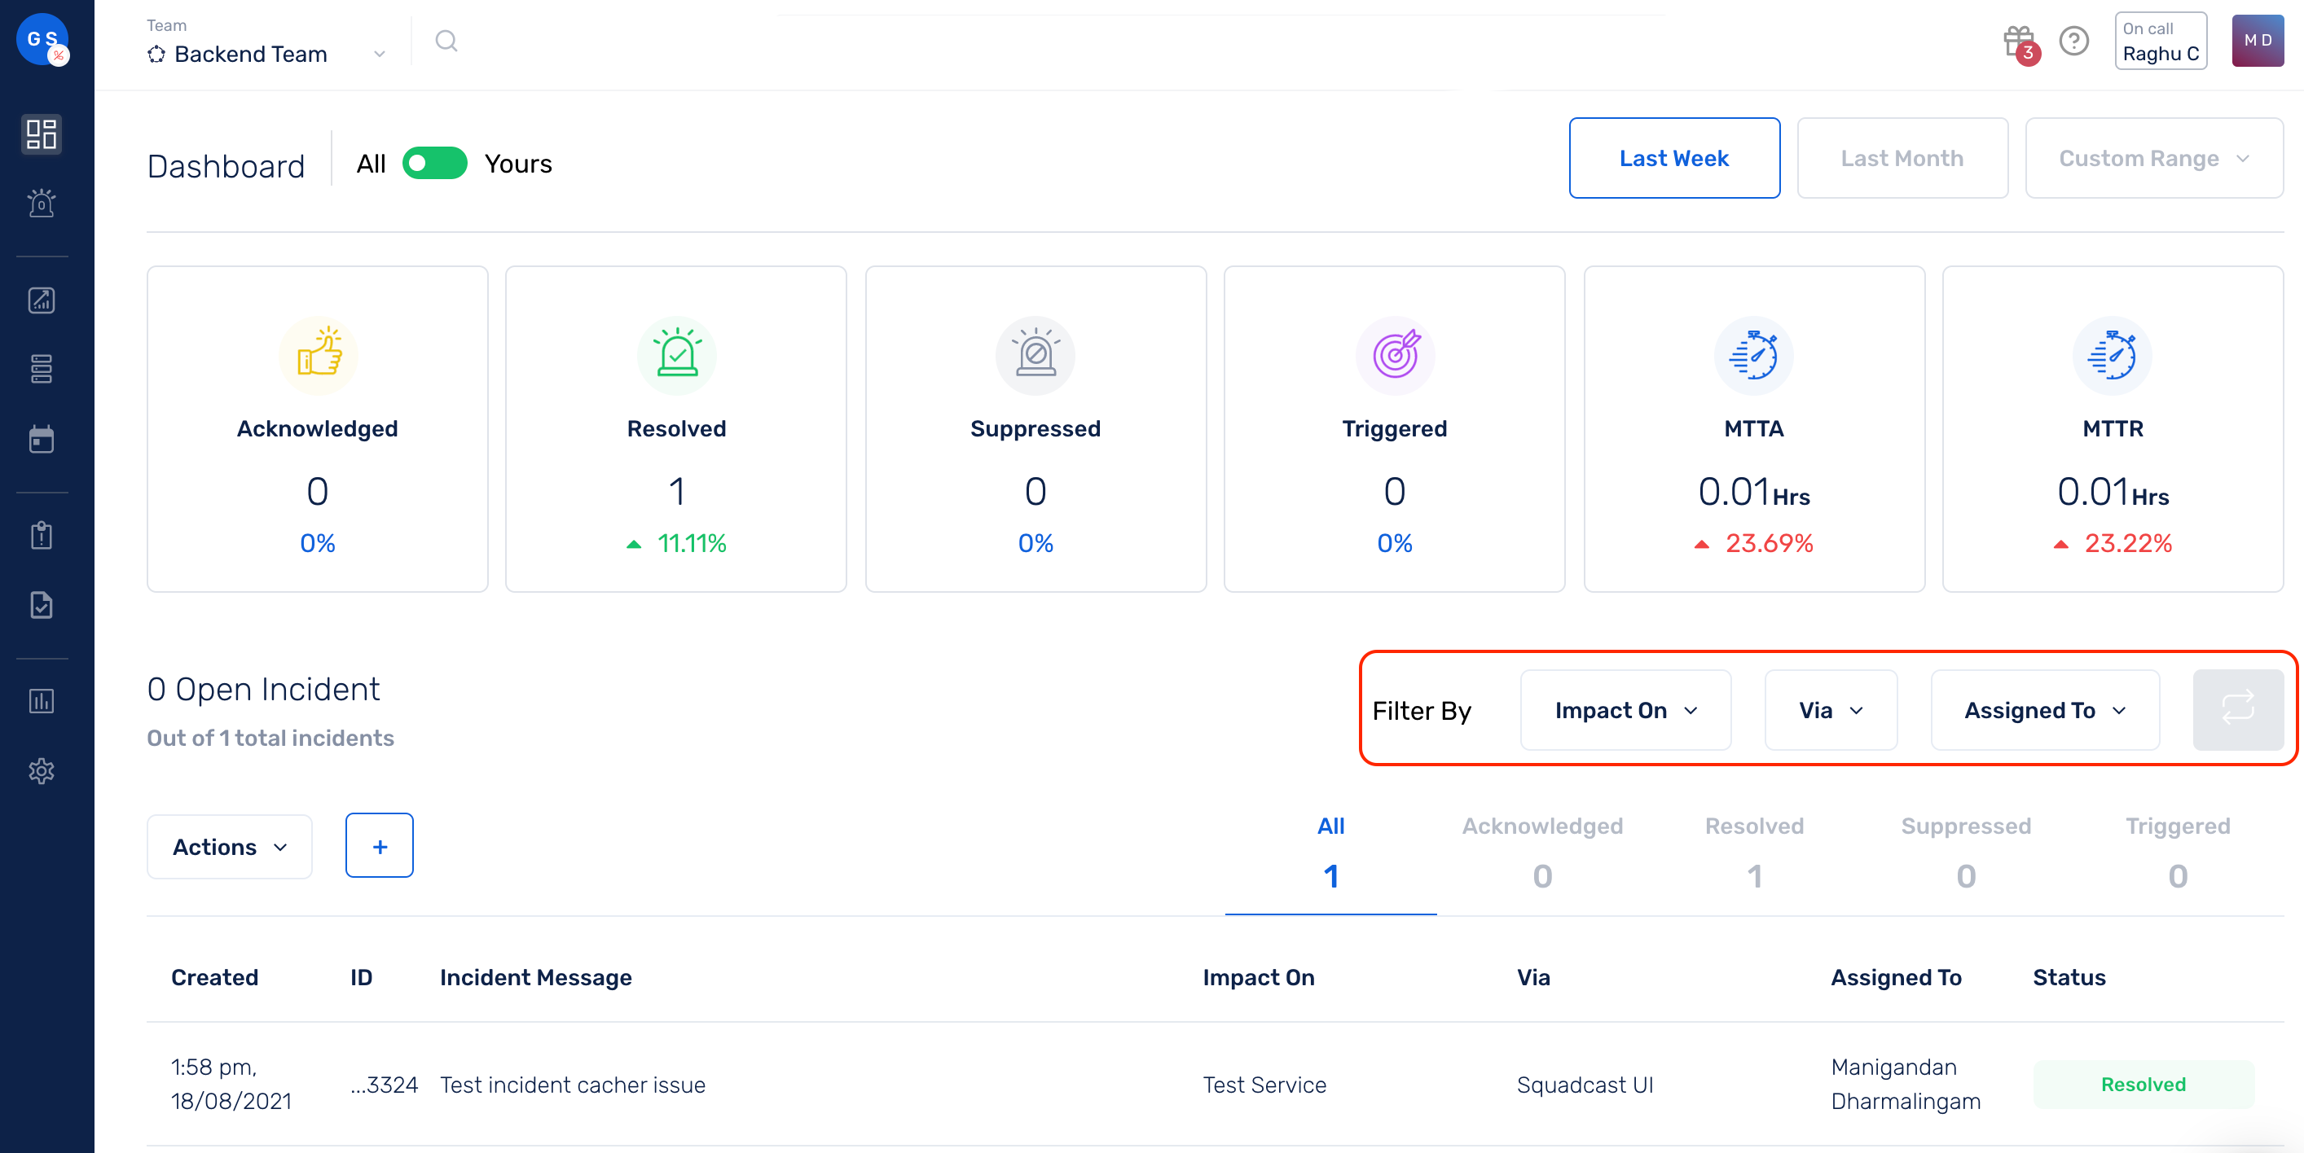Switch to the Acknowledged incidents tab
This screenshot has height=1153, width=2304.
pos(1542,853)
